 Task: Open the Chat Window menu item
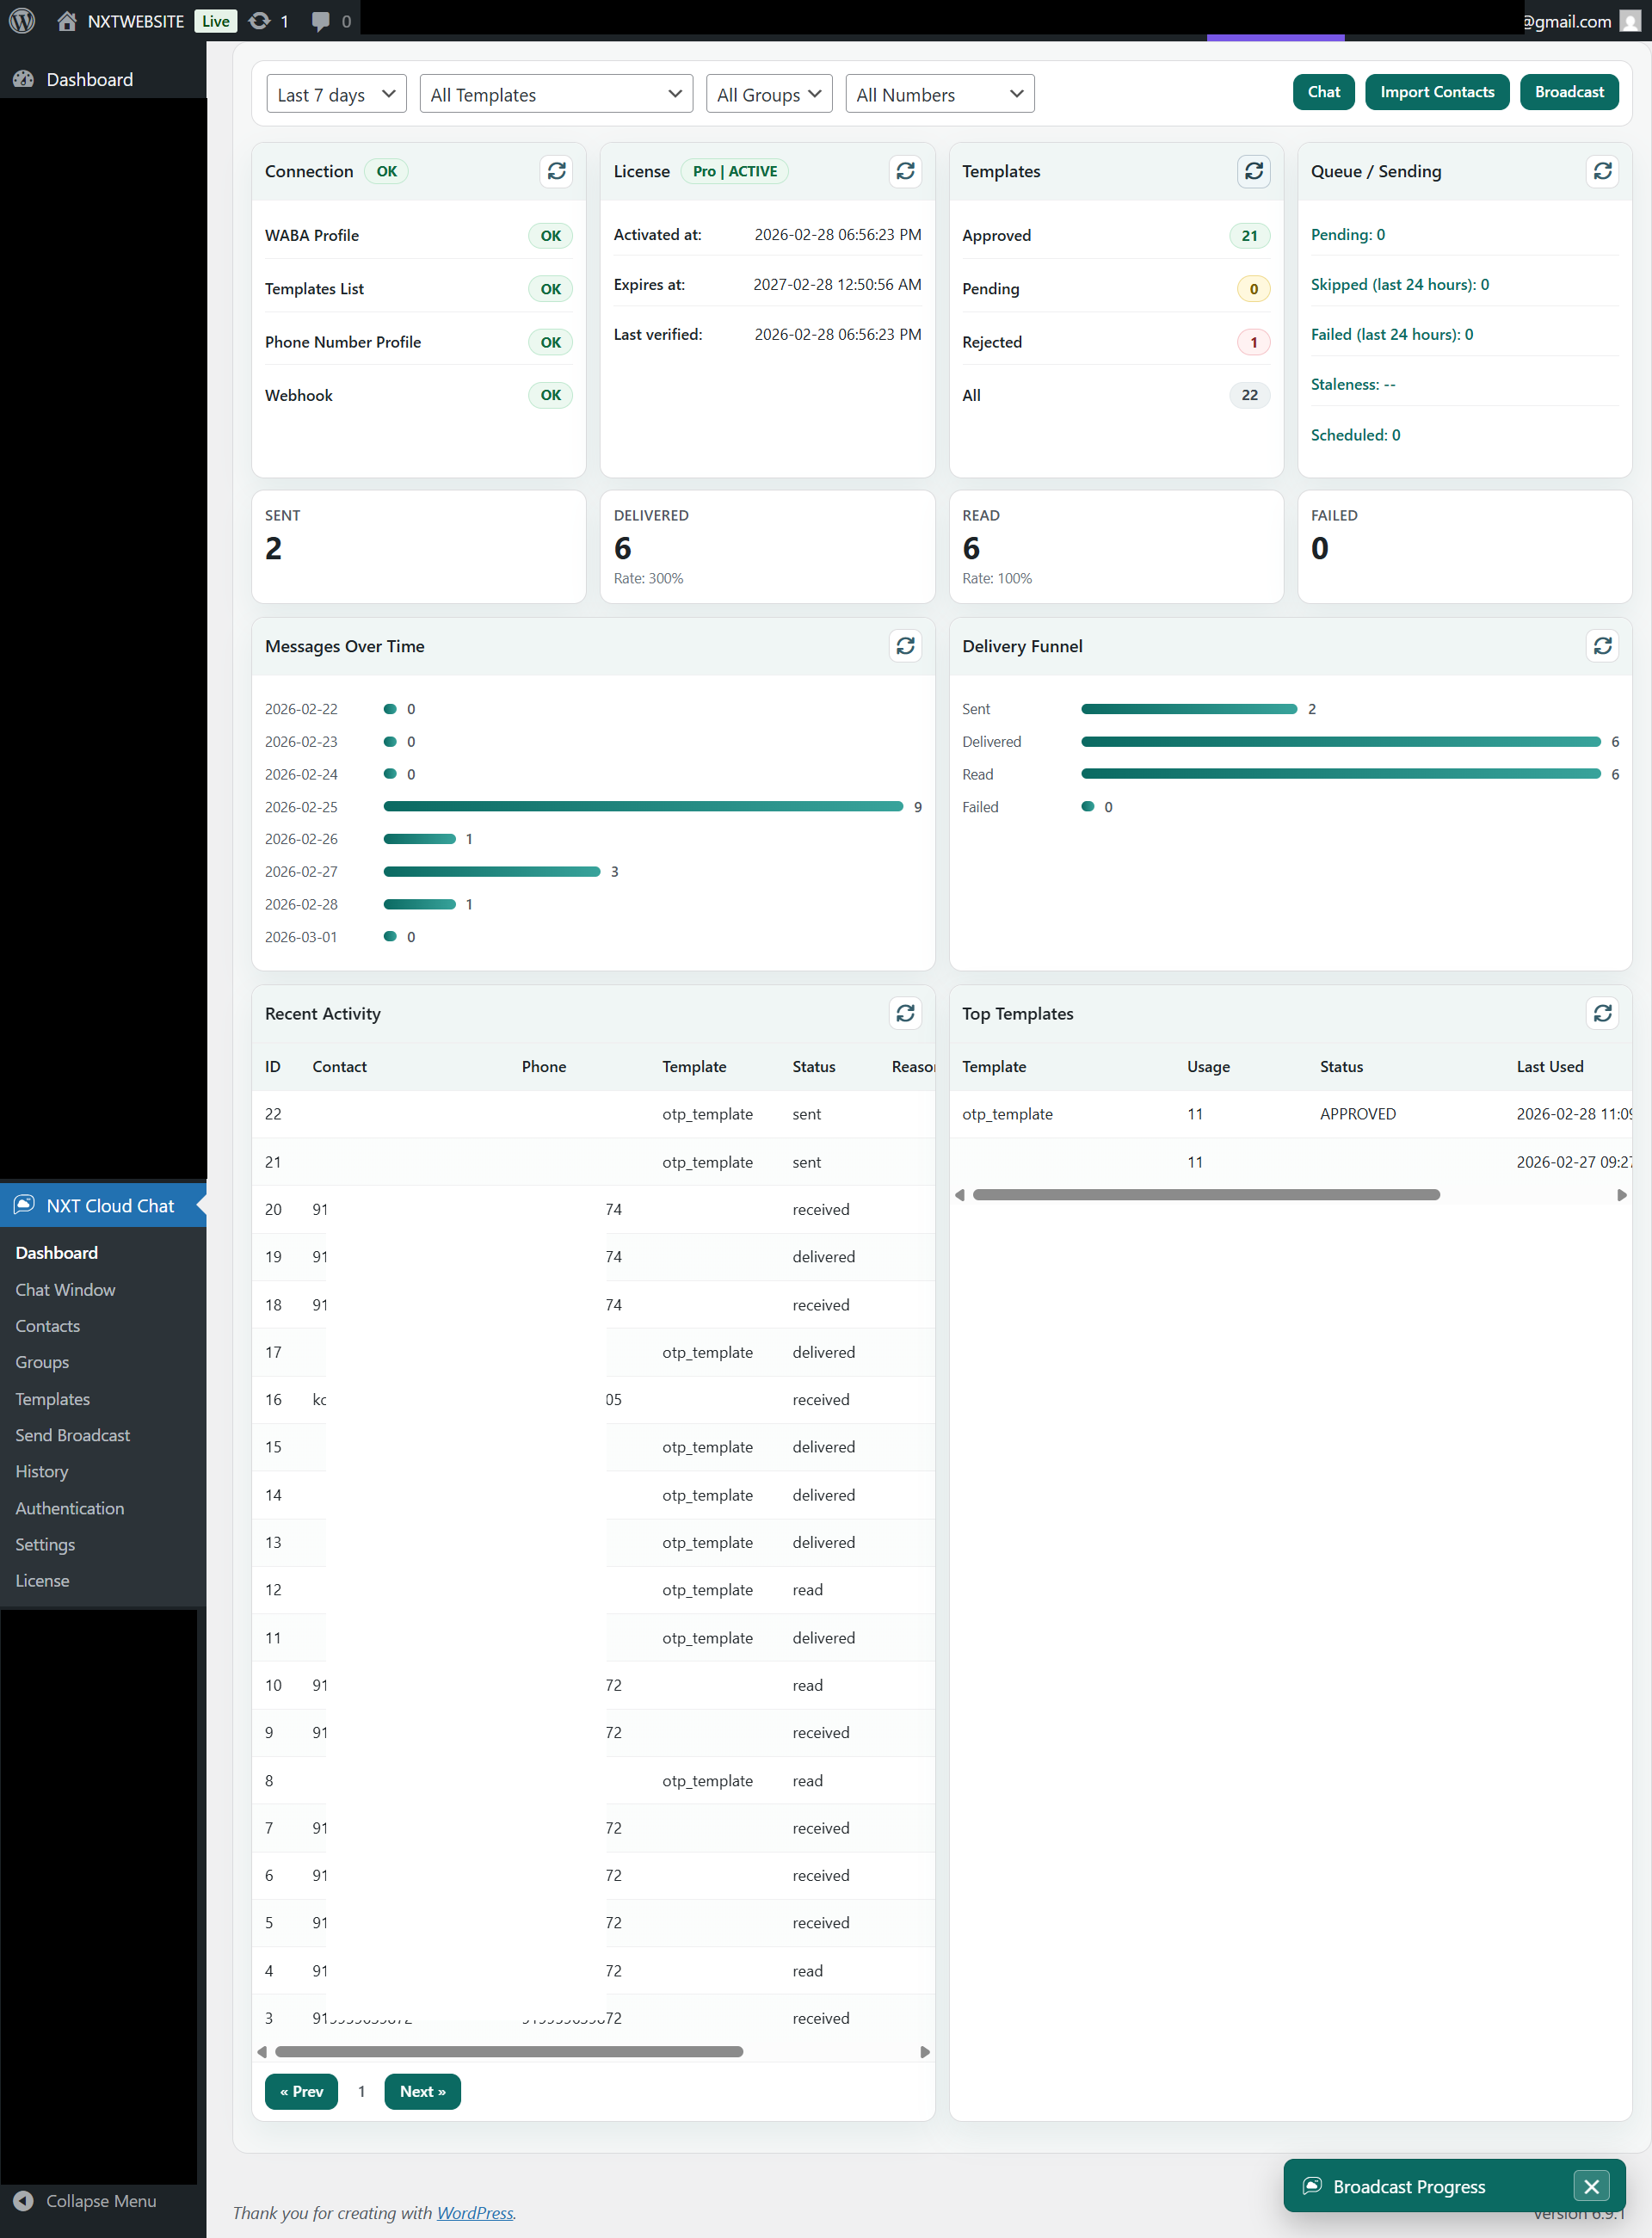coord(65,1289)
